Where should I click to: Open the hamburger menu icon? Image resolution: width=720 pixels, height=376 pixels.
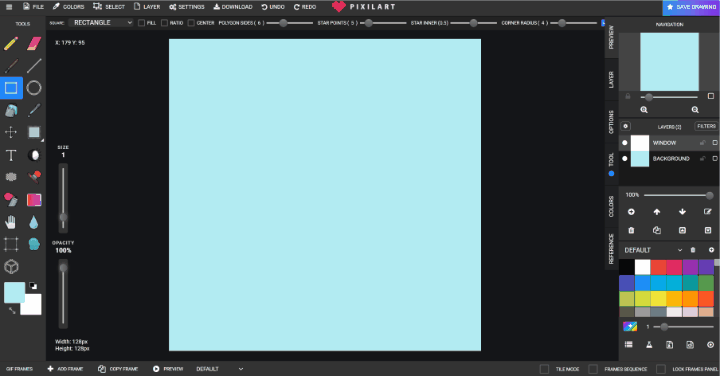point(9,7)
